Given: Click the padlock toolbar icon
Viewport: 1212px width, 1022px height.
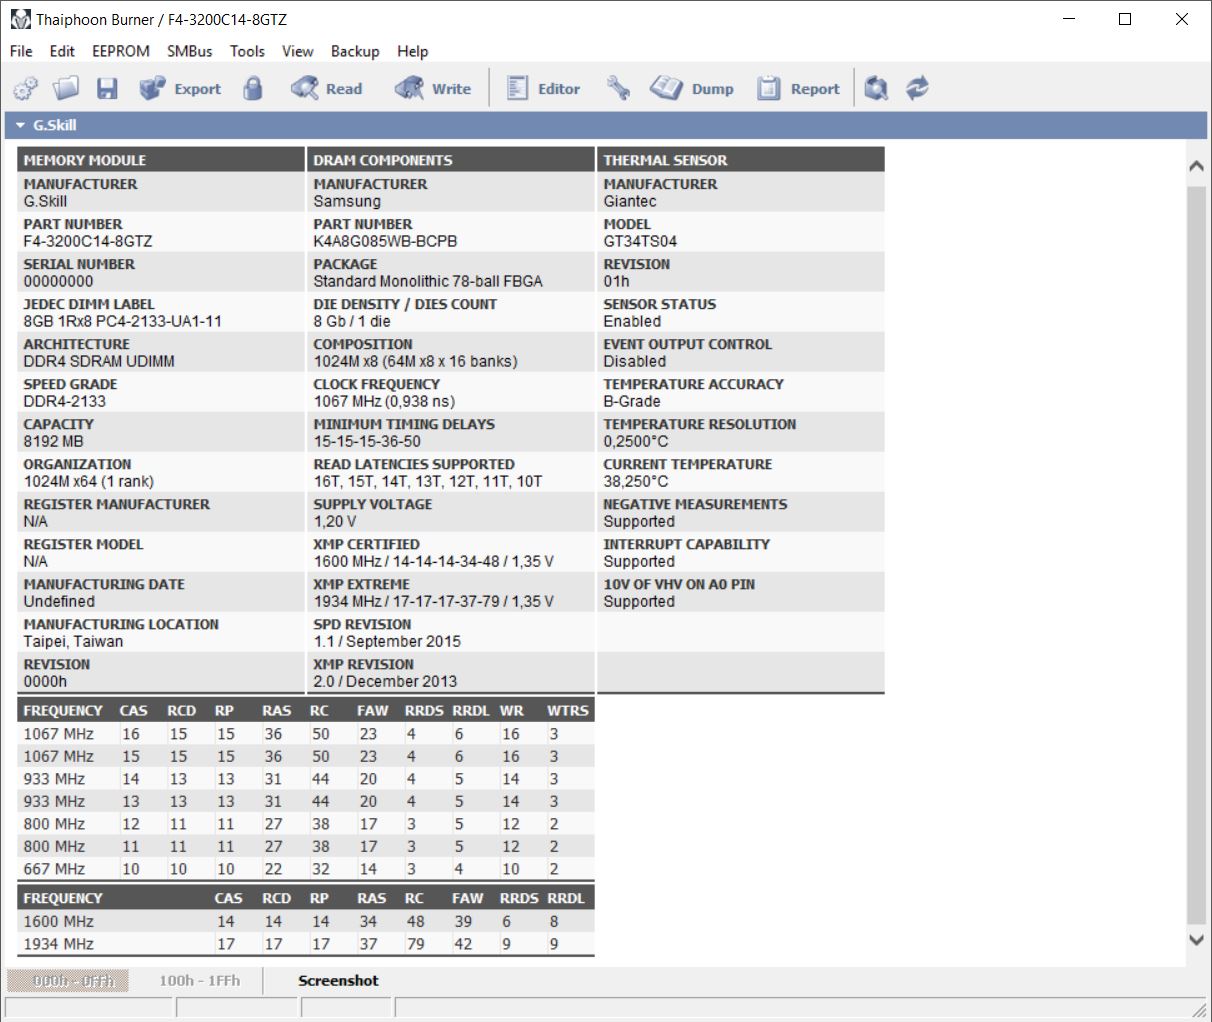Looking at the screenshot, I should 253,89.
